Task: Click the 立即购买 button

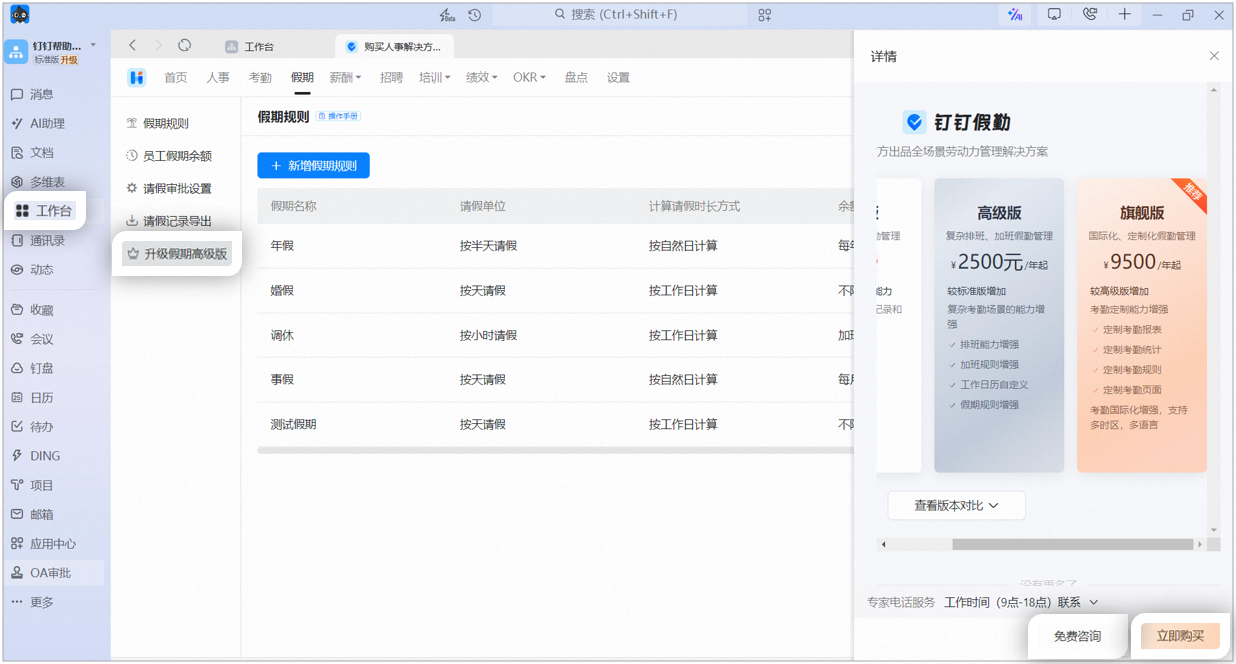Action: tap(1180, 636)
